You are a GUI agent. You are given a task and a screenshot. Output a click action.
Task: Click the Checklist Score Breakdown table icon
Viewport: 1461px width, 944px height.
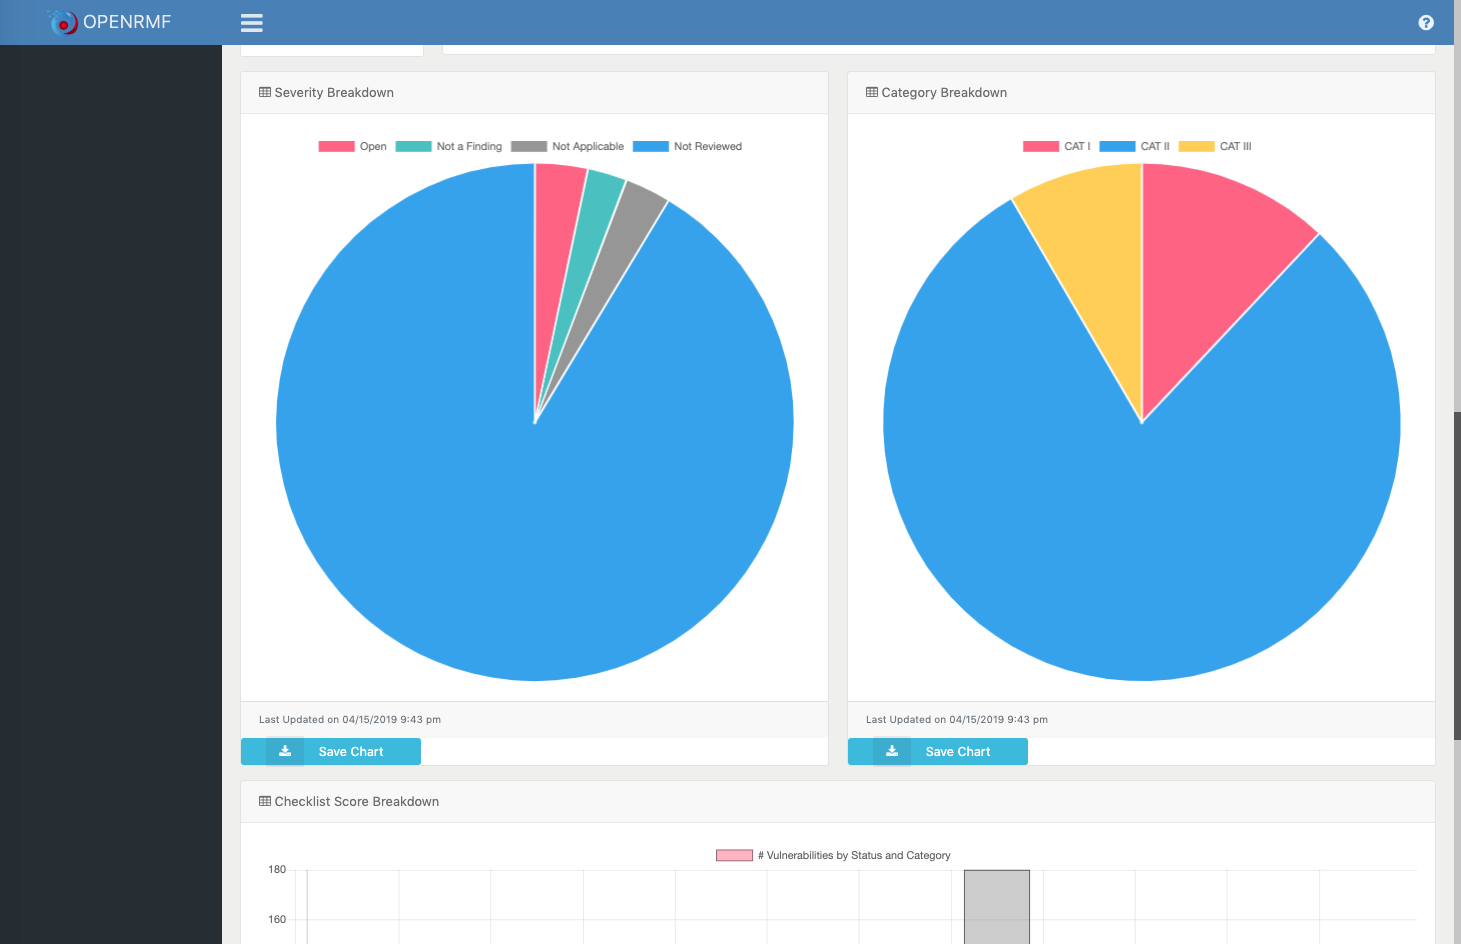coord(265,801)
